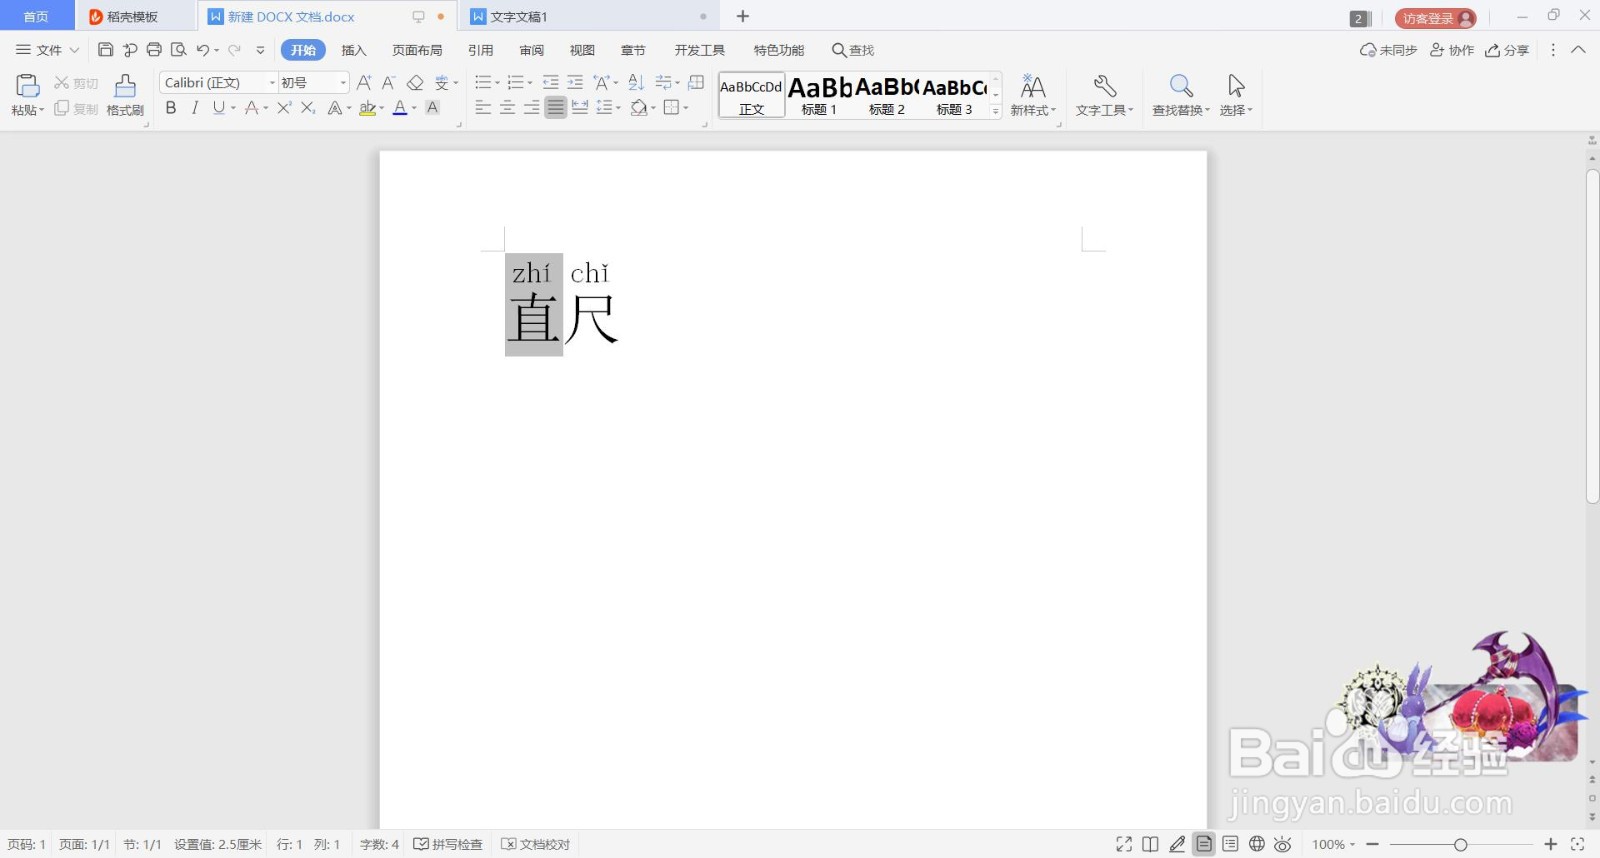Select the Format Painter brush
Image resolution: width=1600 pixels, height=858 pixels.
tap(125, 86)
